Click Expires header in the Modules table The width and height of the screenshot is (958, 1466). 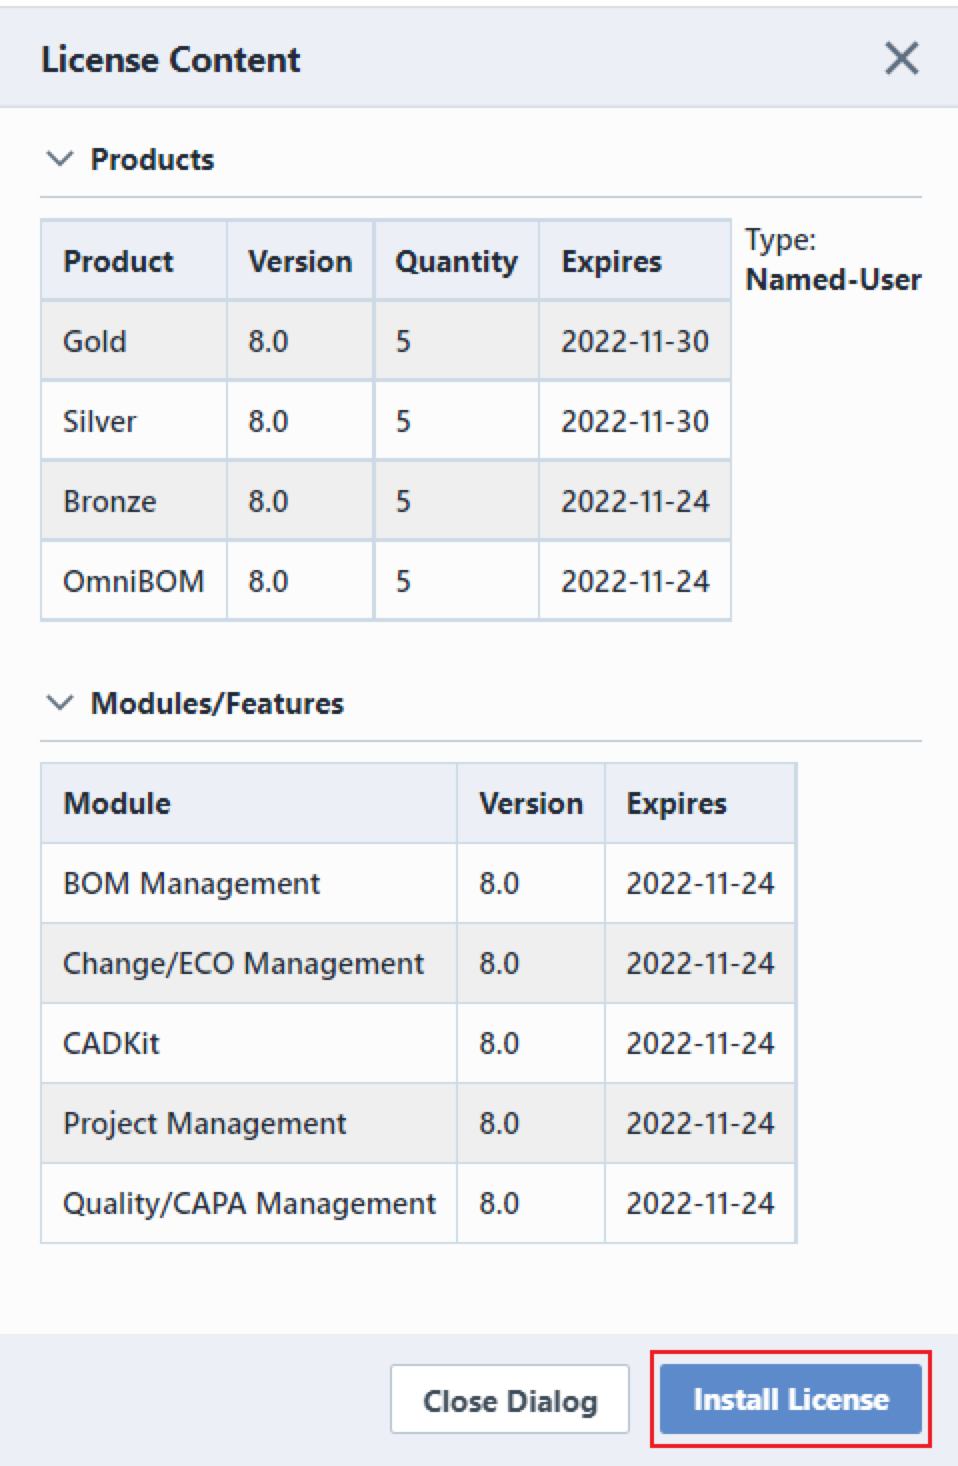(x=700, y=803)
